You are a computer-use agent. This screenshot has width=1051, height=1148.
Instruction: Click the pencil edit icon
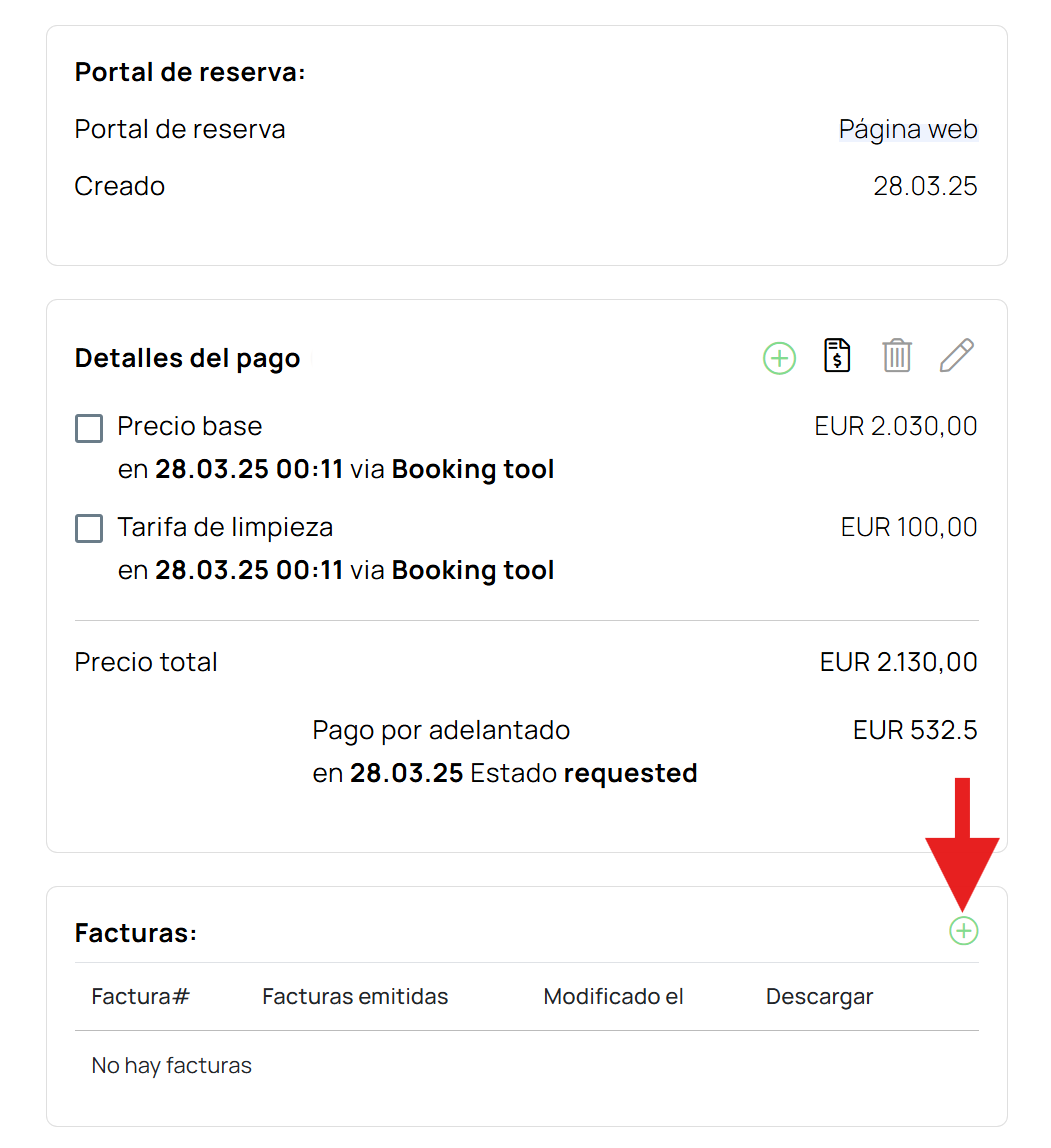[957, 356]
